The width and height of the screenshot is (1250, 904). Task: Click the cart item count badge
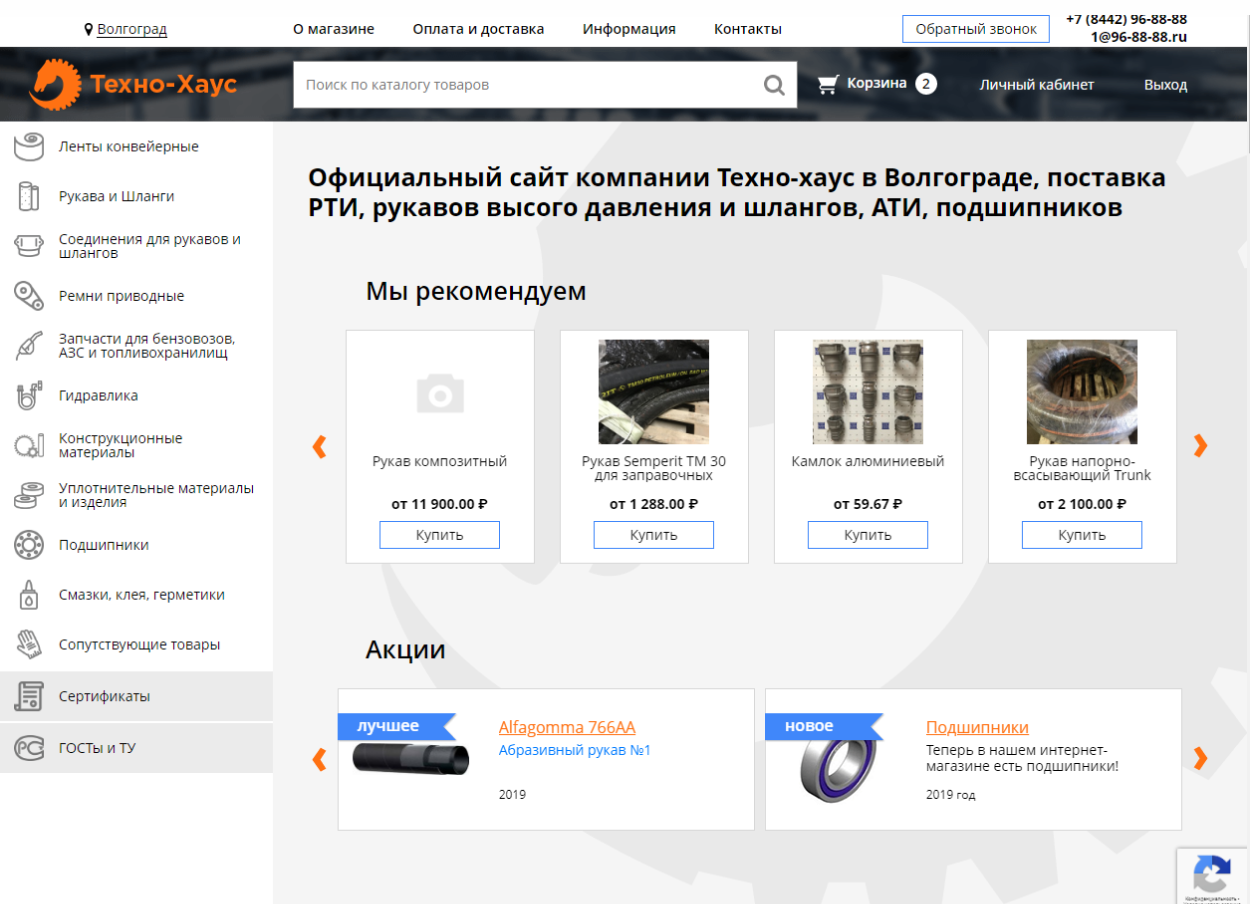pos(926,84)
